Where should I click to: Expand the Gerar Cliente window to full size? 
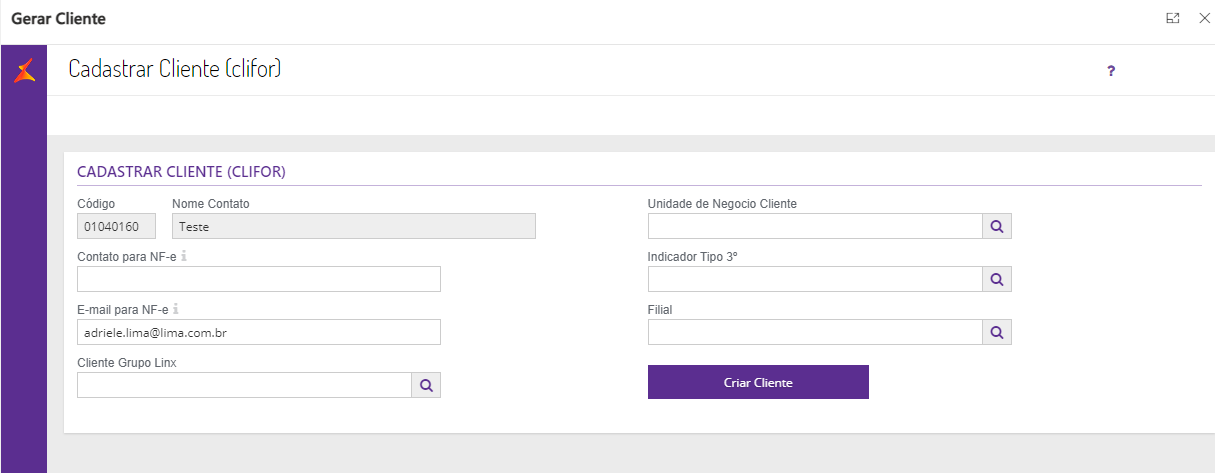[1173, 18]
